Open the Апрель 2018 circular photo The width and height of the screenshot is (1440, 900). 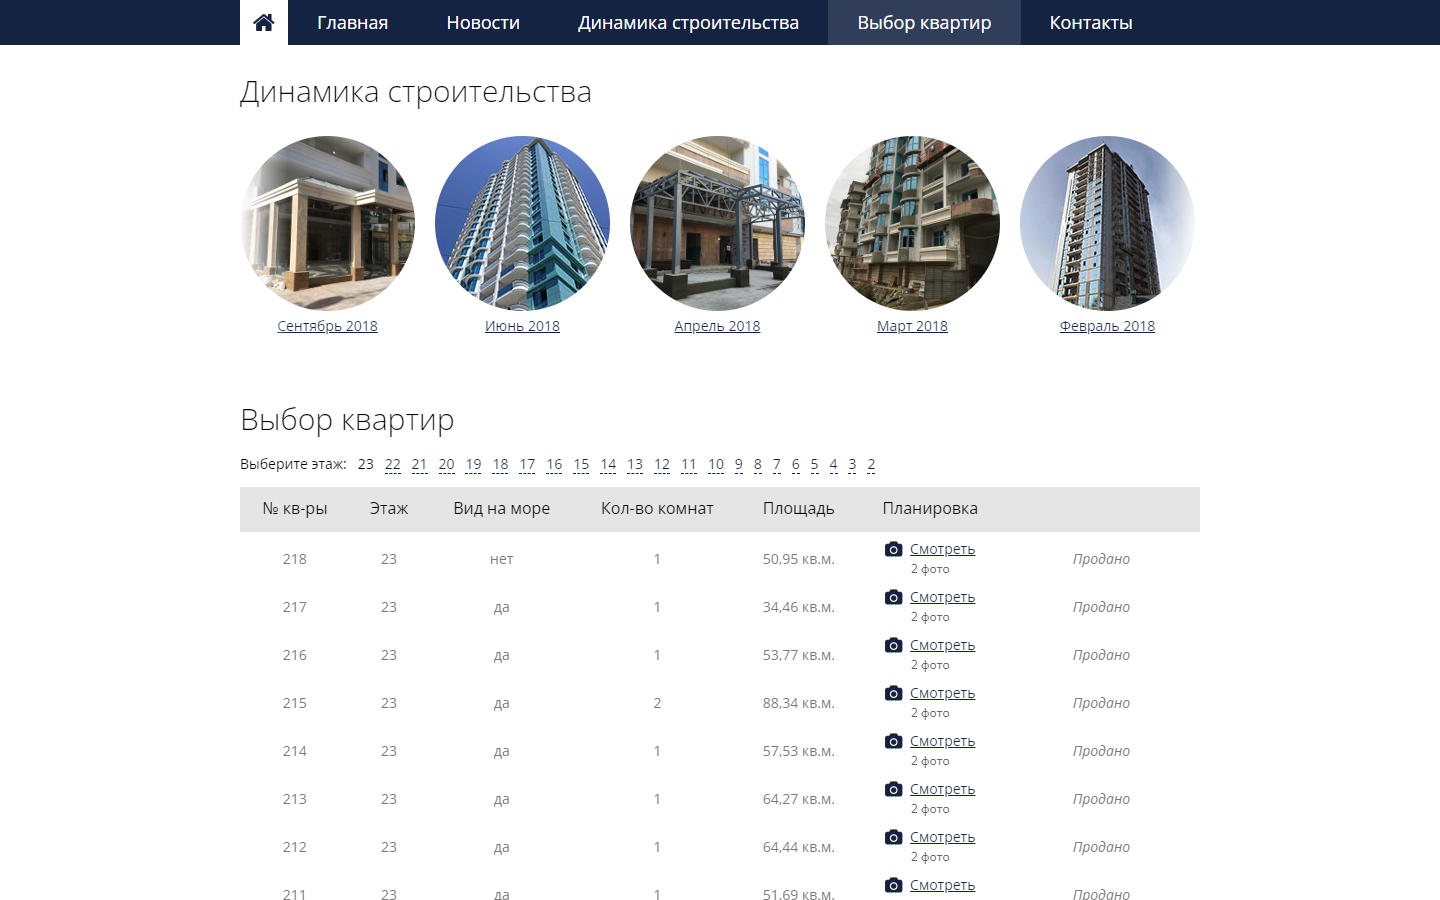pyautogui.click(x=717, y=223)
